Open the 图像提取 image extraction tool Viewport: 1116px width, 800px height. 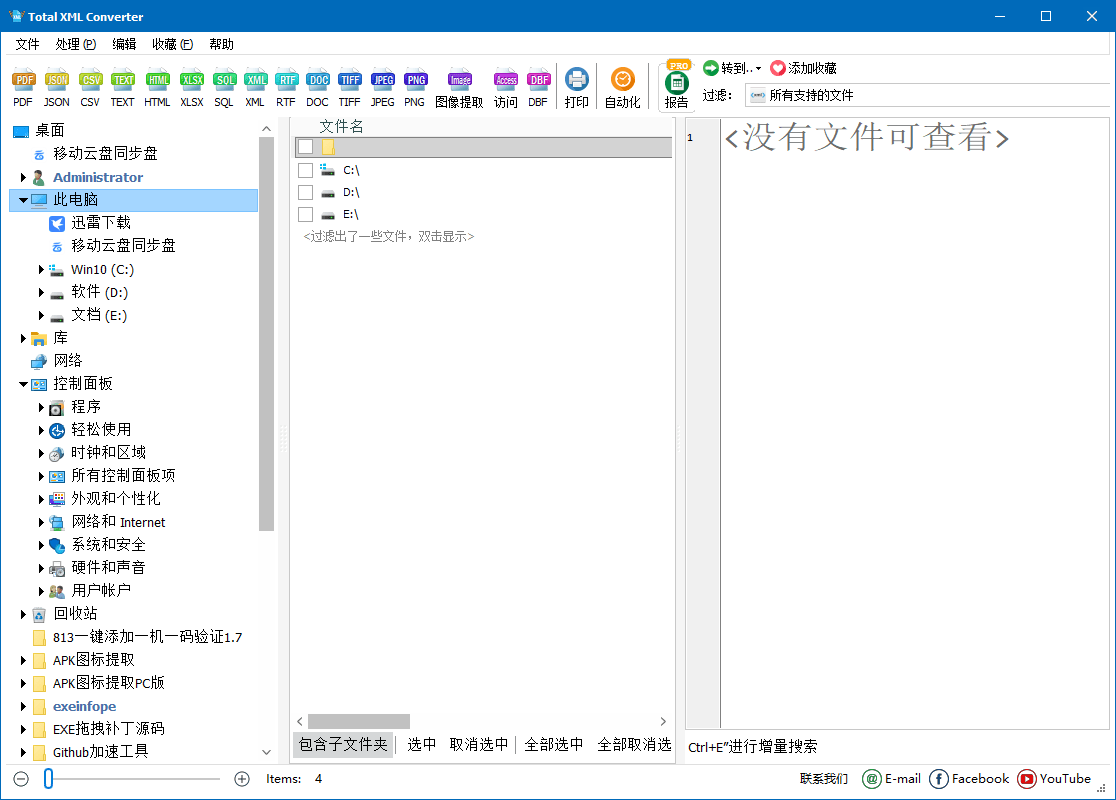459,88
